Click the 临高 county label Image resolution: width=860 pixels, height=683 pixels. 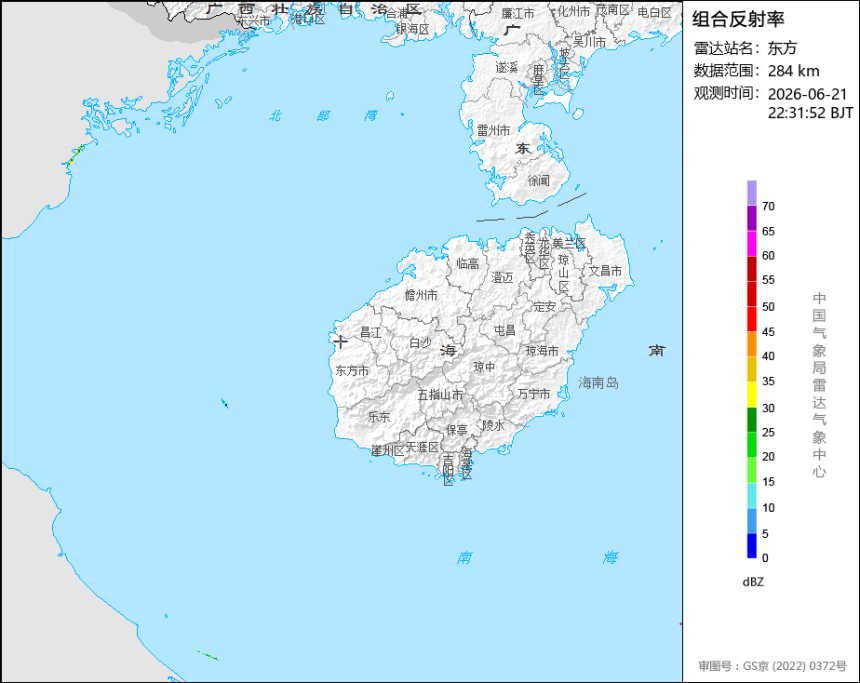tap(467, 264)
